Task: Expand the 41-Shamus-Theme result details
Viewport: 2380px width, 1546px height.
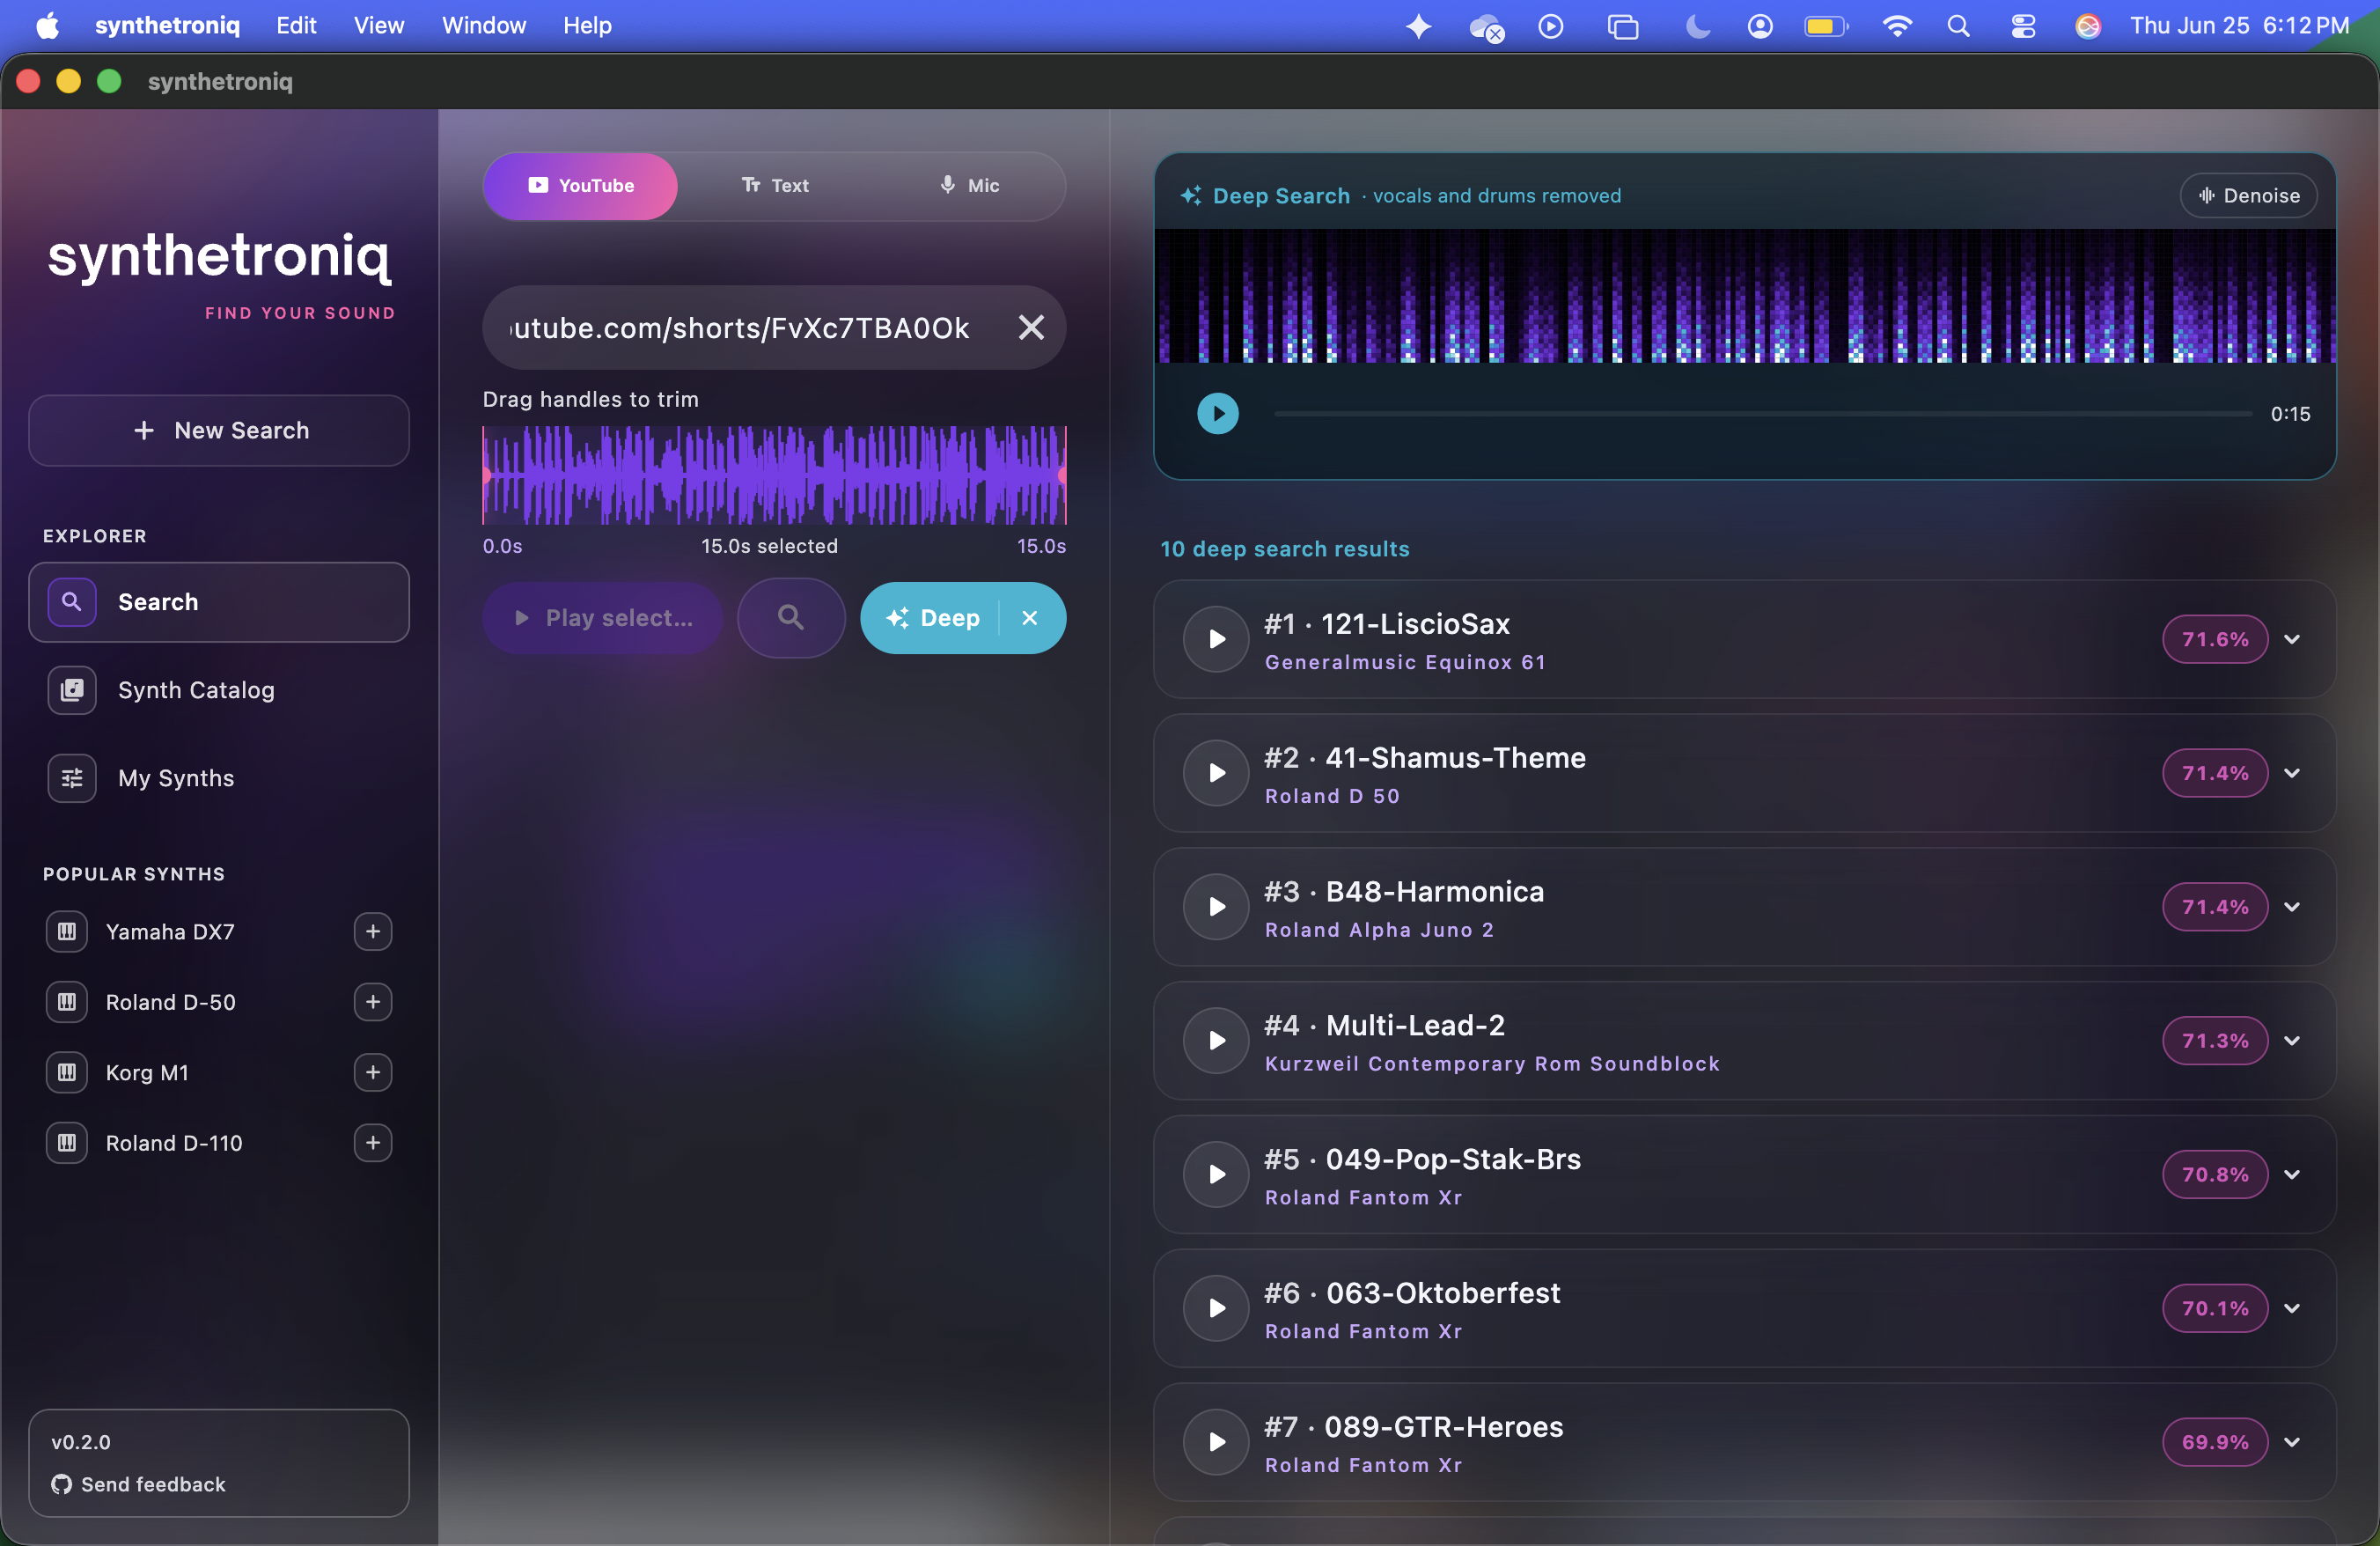Action: pyautogui.click(x=2292, y=773)
